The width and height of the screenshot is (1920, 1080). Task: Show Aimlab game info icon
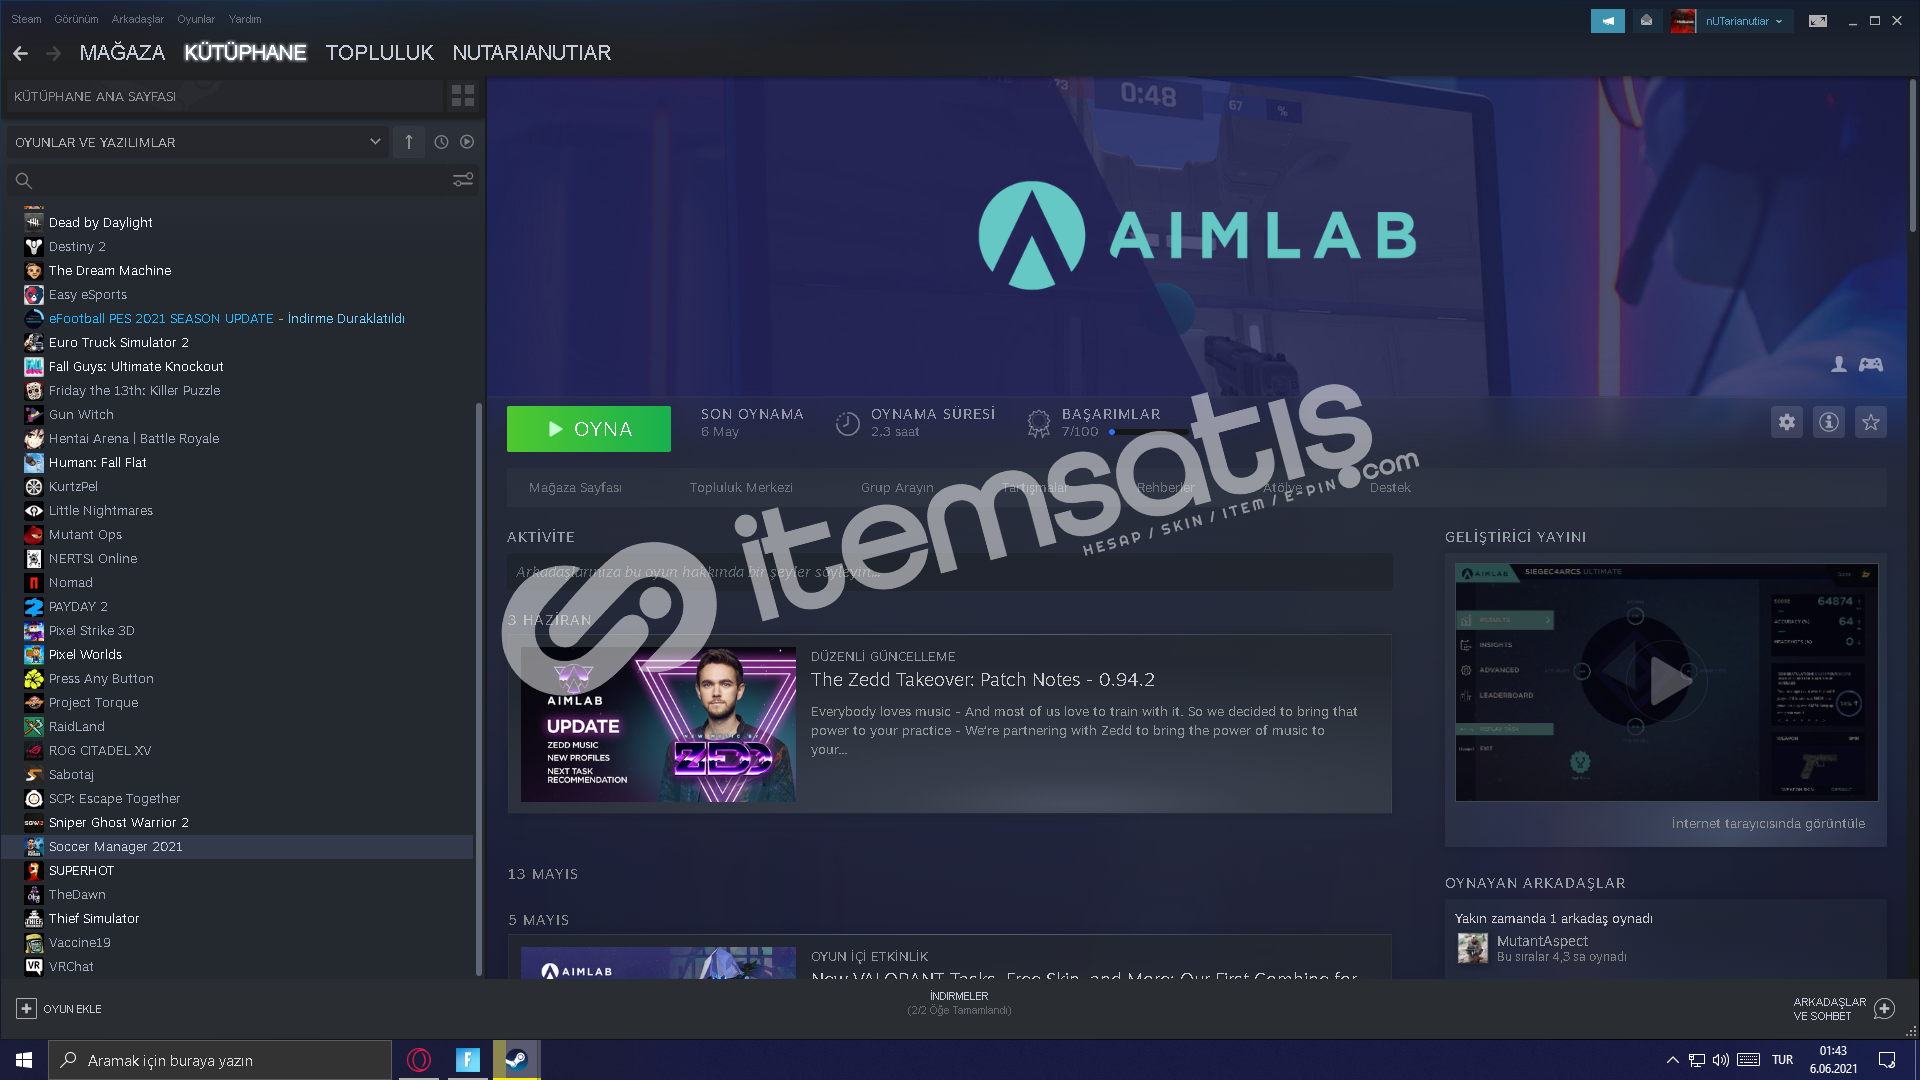pos(1829,422)
